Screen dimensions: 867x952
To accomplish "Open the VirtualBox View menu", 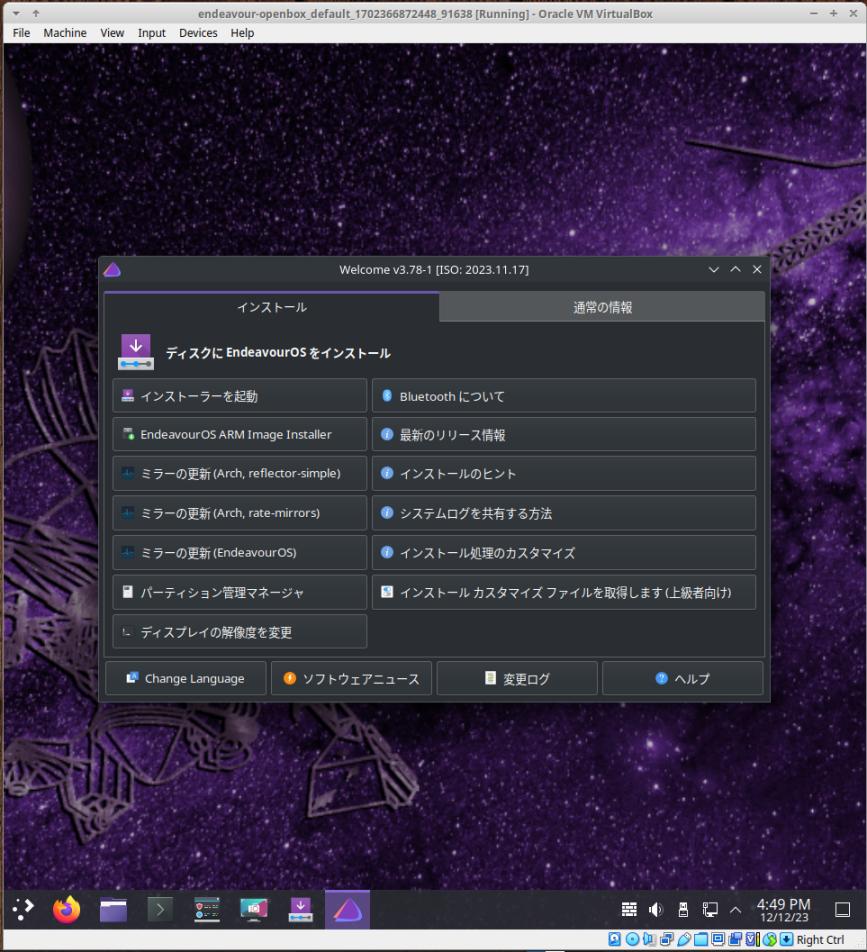I will click(x=112, y=33).
